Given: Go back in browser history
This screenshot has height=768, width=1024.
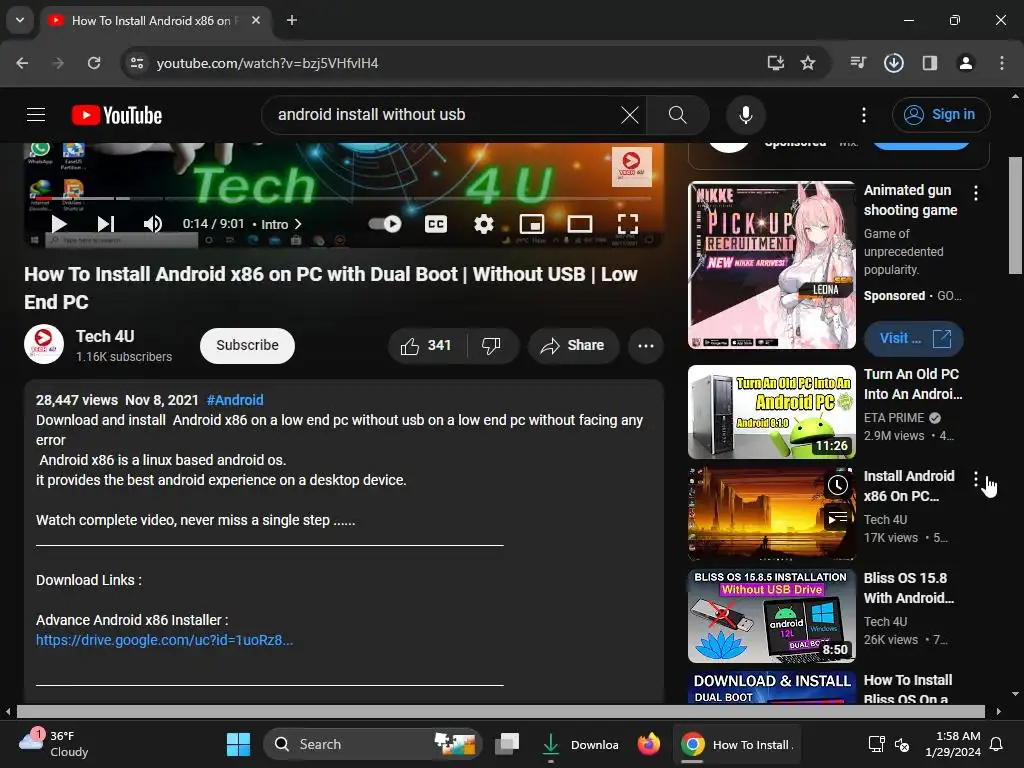Looking at the screenshot, I should 22,63.
